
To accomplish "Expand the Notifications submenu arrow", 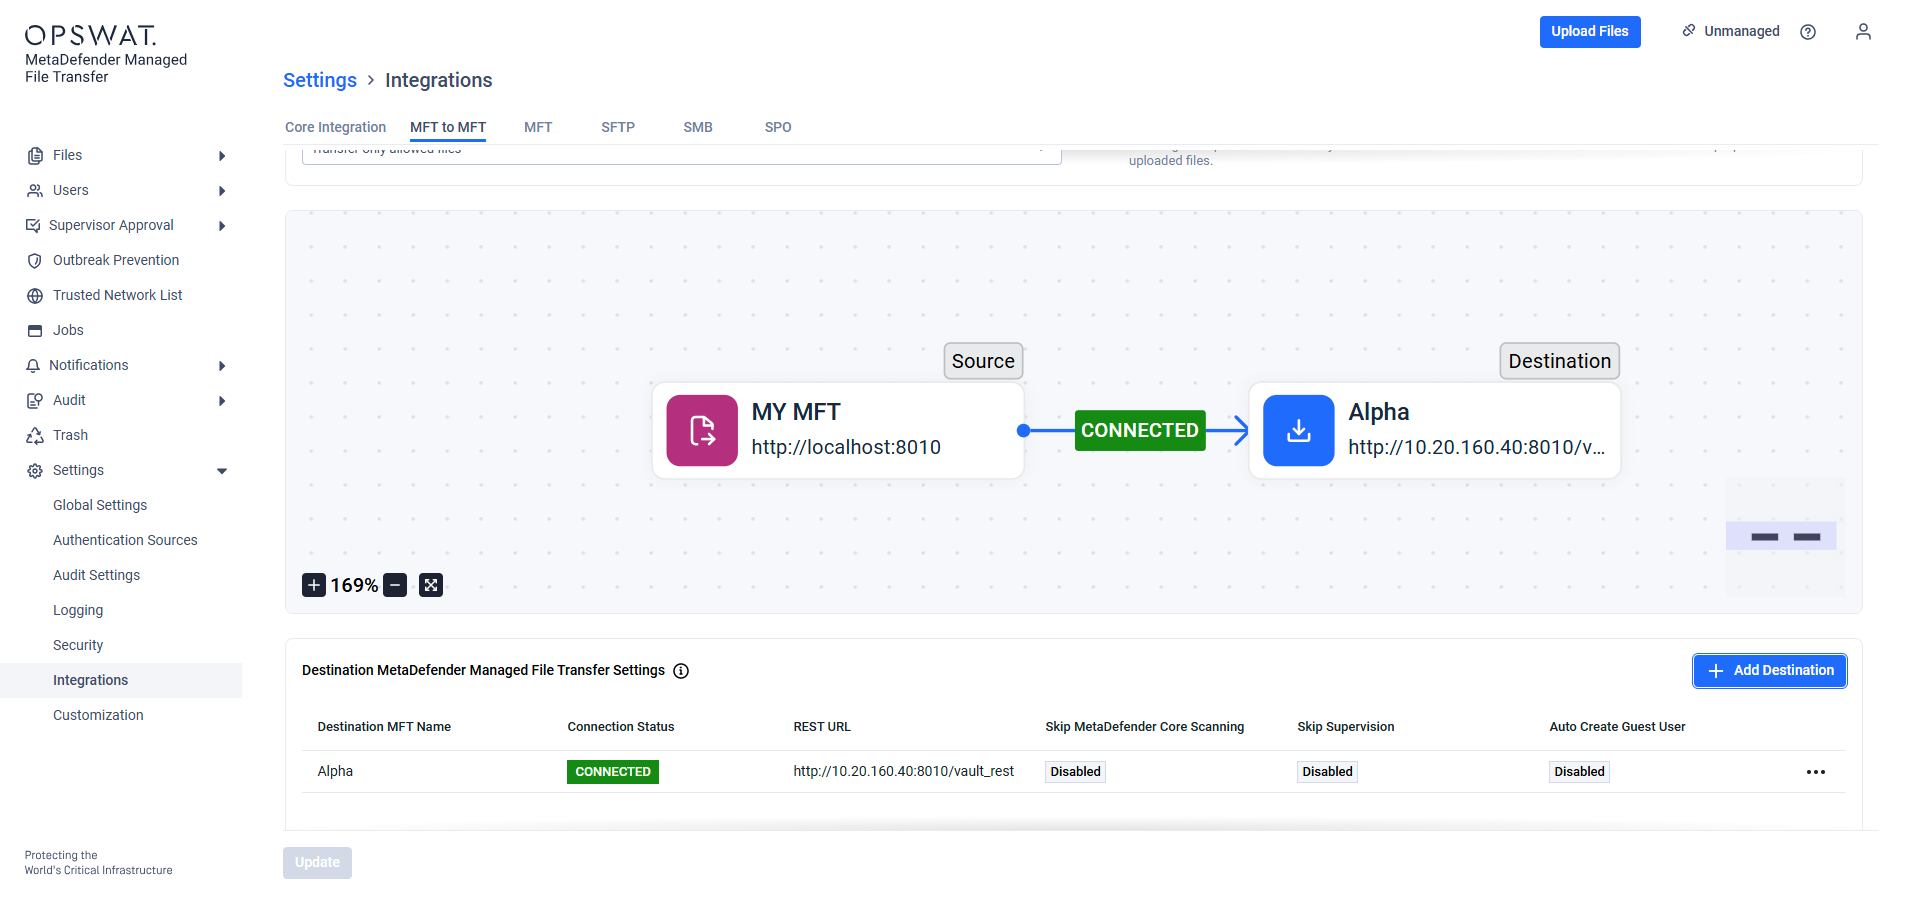I will pos(222,366).
